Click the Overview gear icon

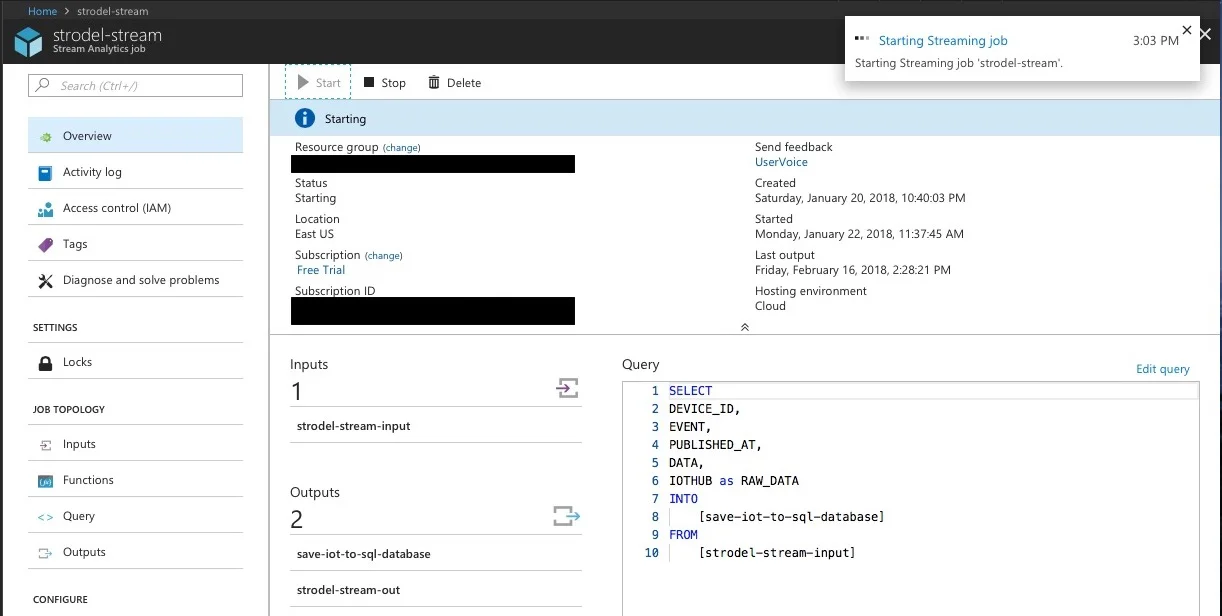pyautogui.click(x=45, y=137)
